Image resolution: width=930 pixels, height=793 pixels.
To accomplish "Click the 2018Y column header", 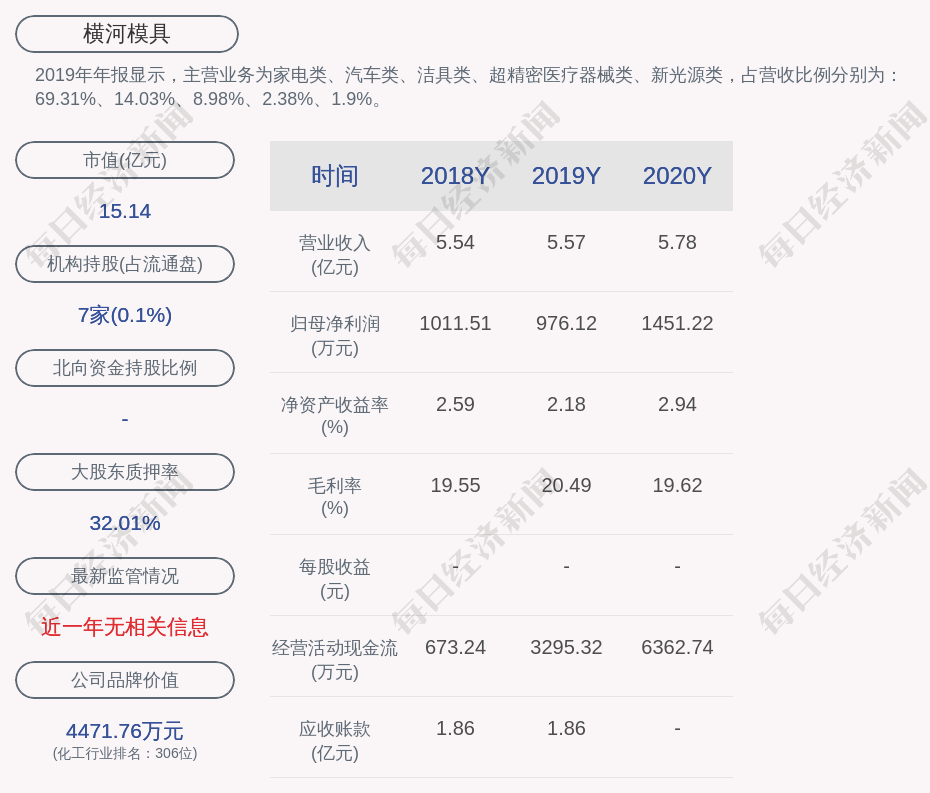I will coord(455,176).
